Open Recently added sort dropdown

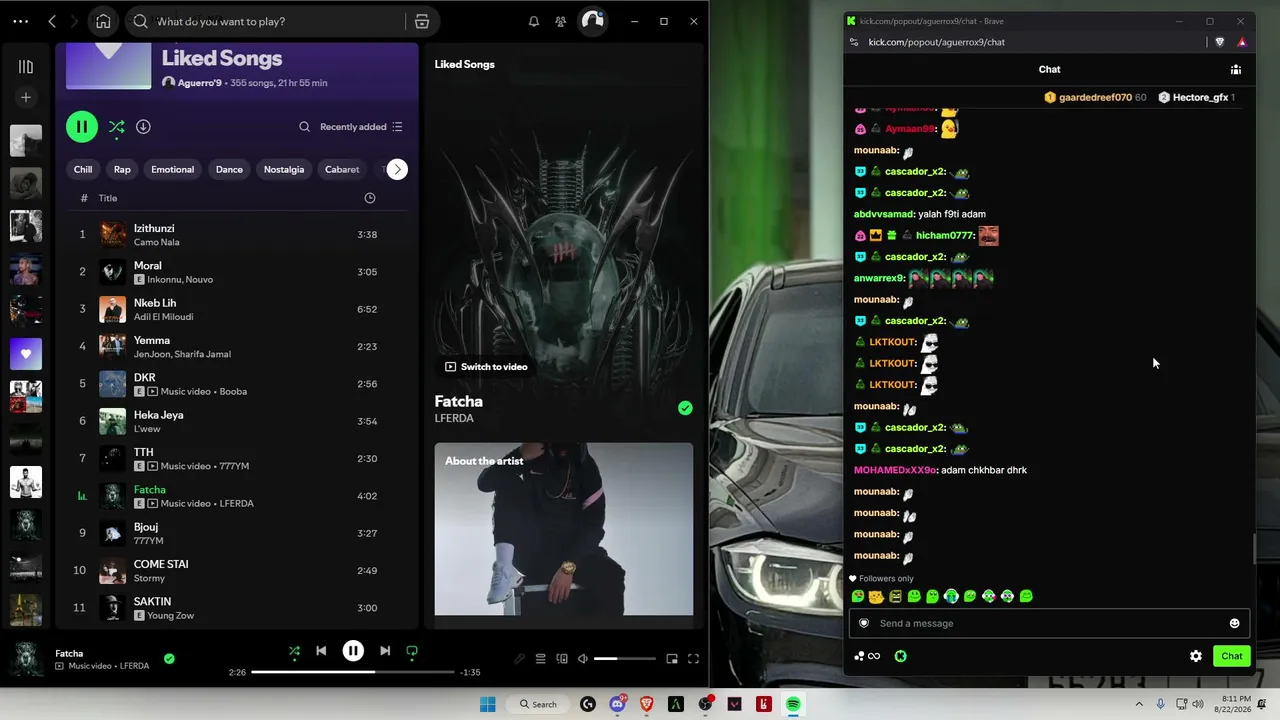click(x=361, y=127)
